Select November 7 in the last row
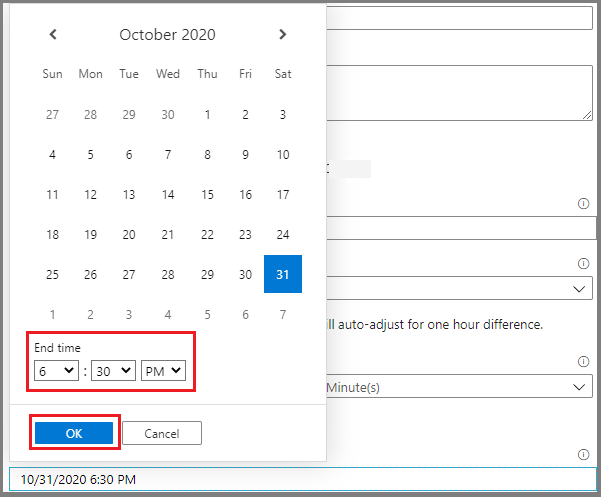601x497 pixels. [283, 314]
